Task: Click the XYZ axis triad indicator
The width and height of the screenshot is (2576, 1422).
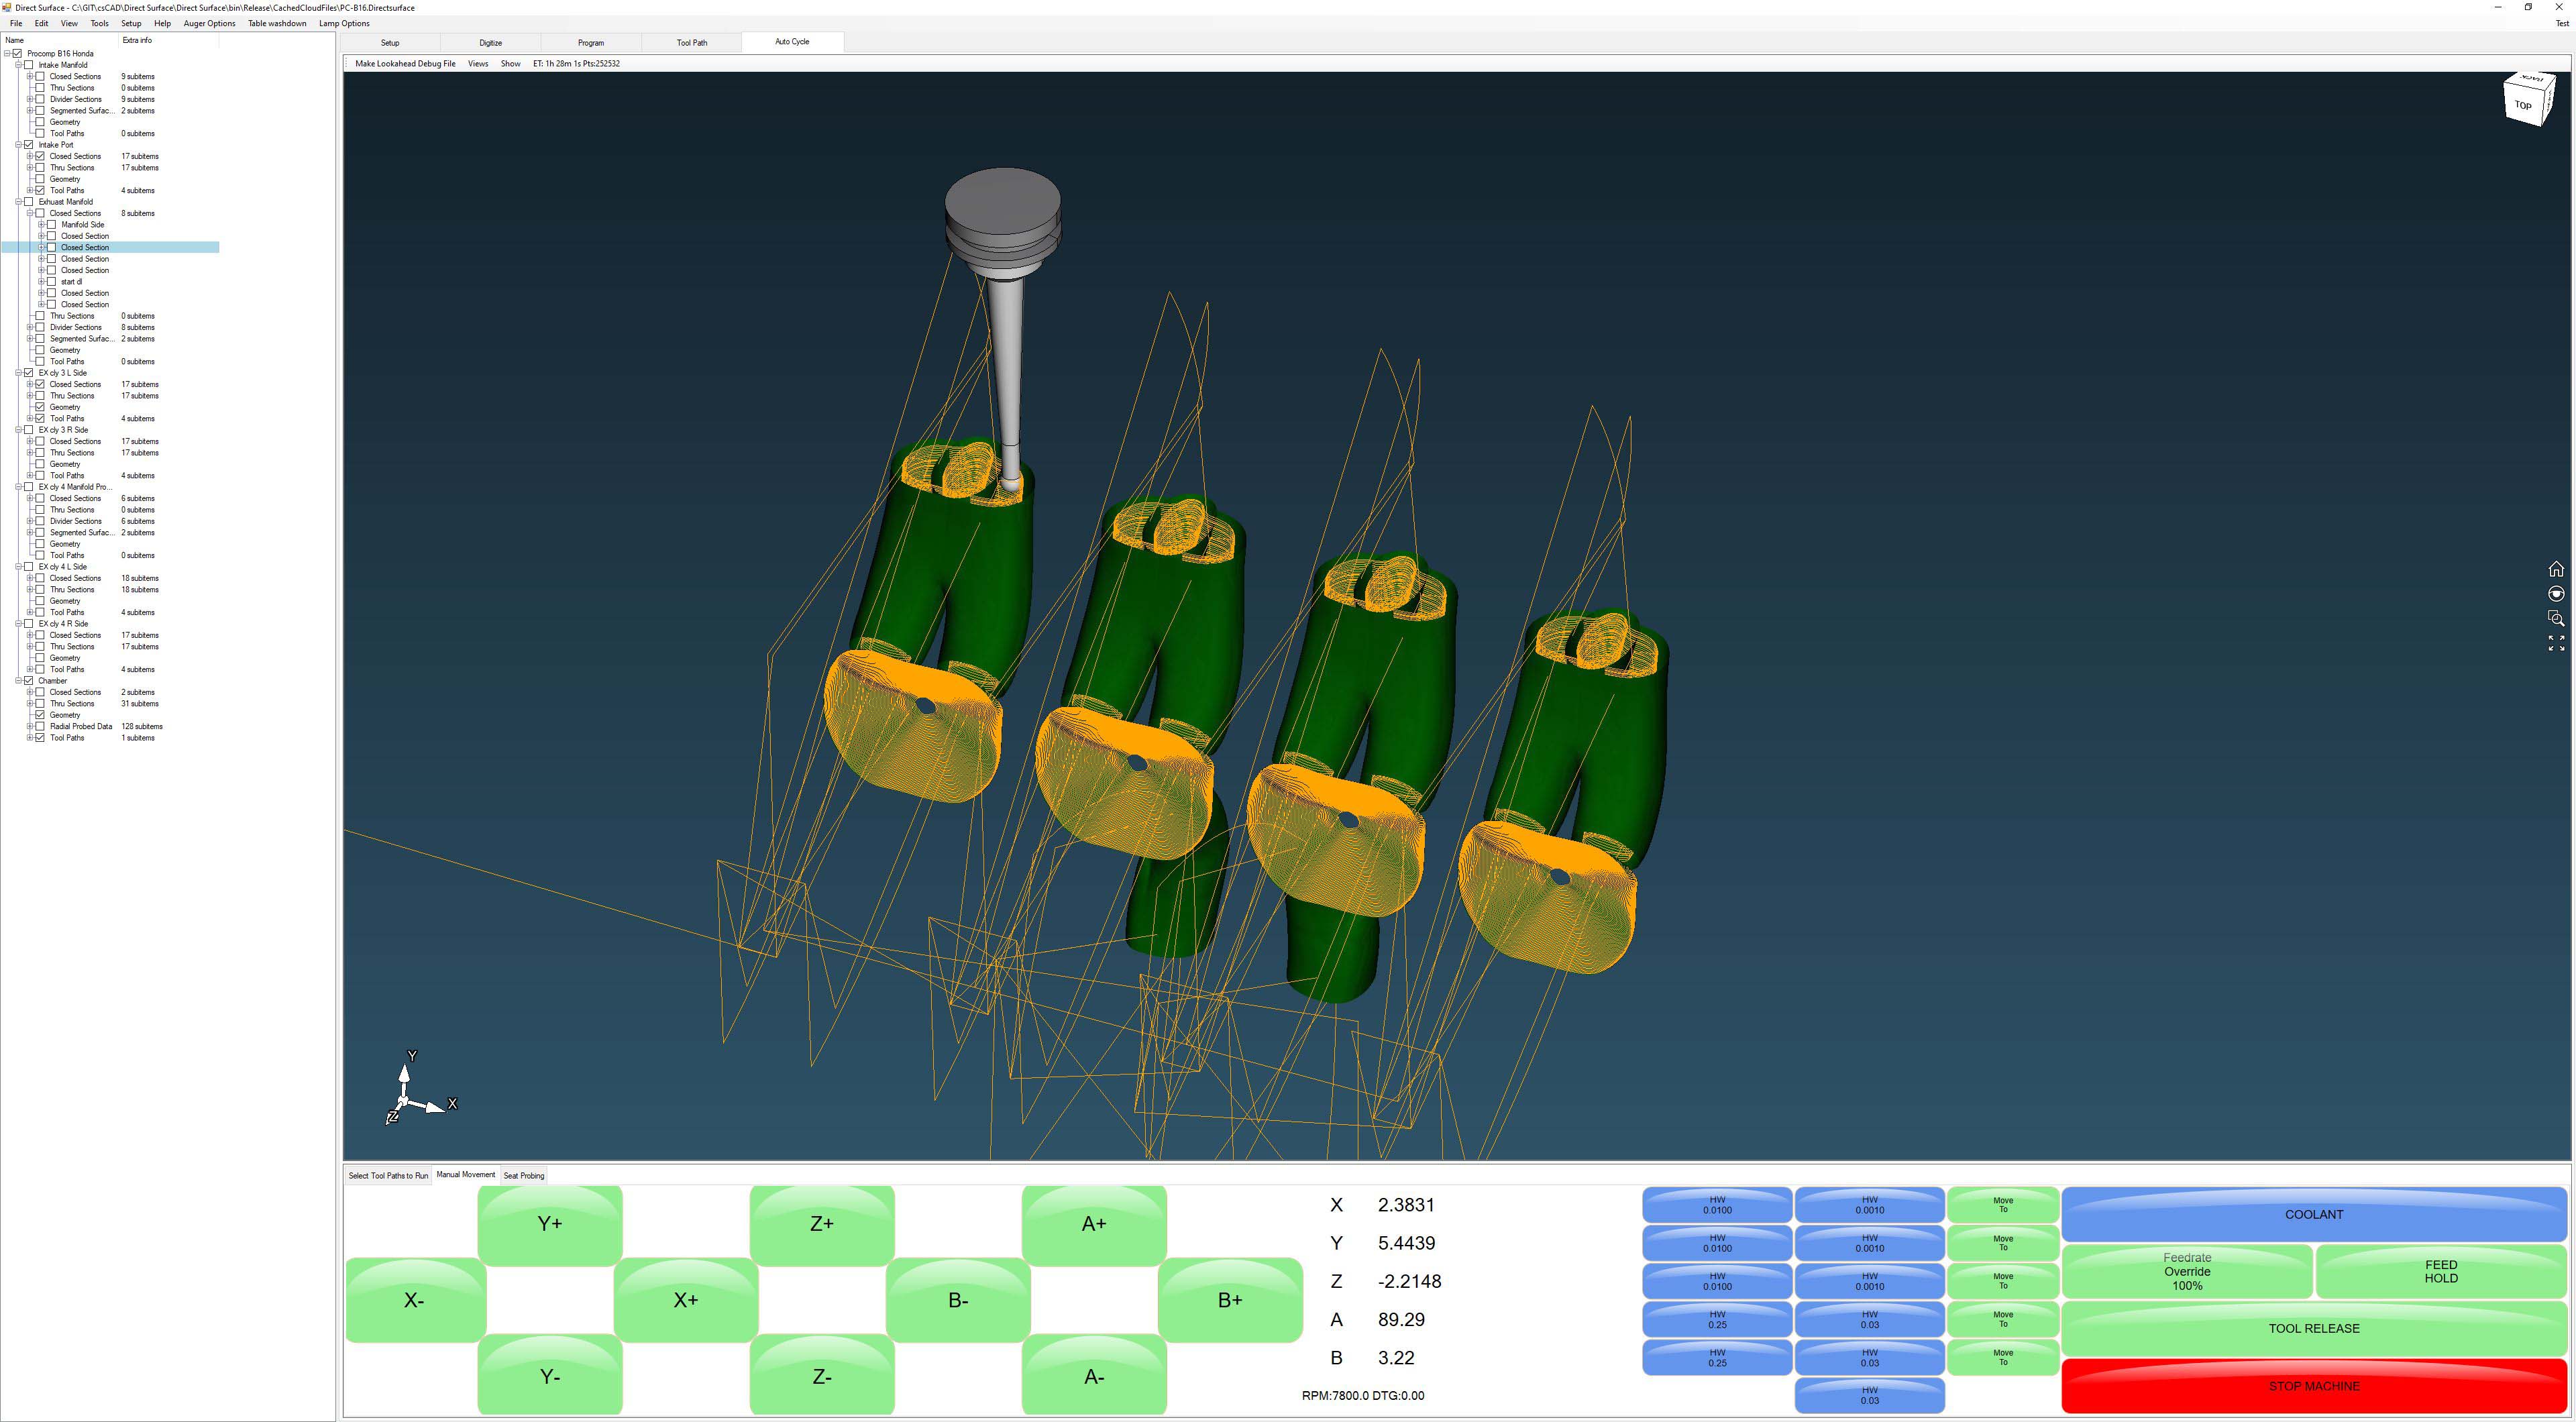Action: pyautogui.click(x=420, y=1087)
